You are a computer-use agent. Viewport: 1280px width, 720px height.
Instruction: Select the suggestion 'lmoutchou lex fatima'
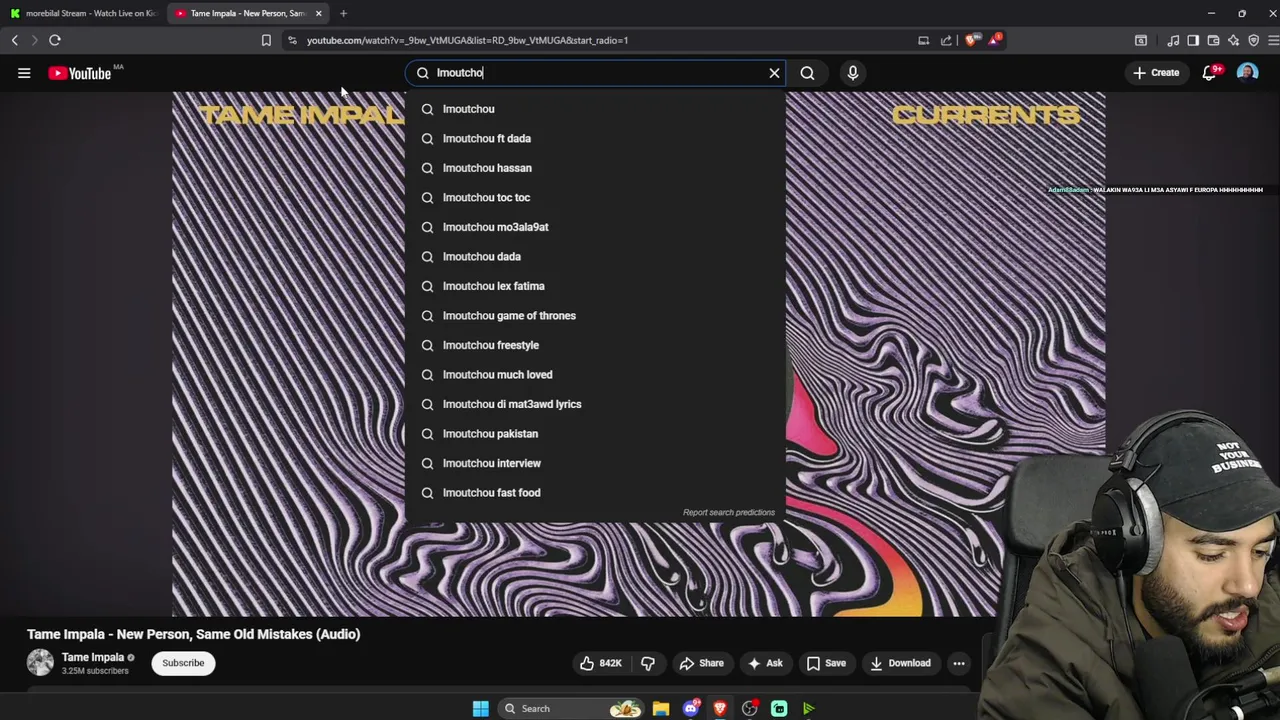(595, 286)
